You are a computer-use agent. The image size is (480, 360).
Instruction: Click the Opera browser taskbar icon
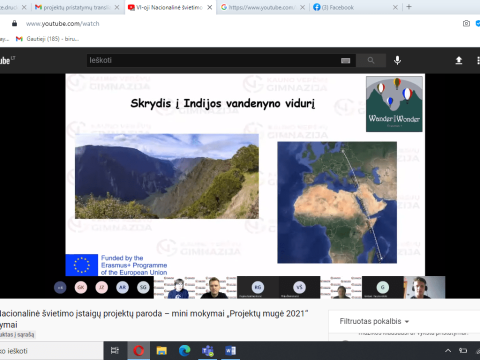[x=139, y=351]
